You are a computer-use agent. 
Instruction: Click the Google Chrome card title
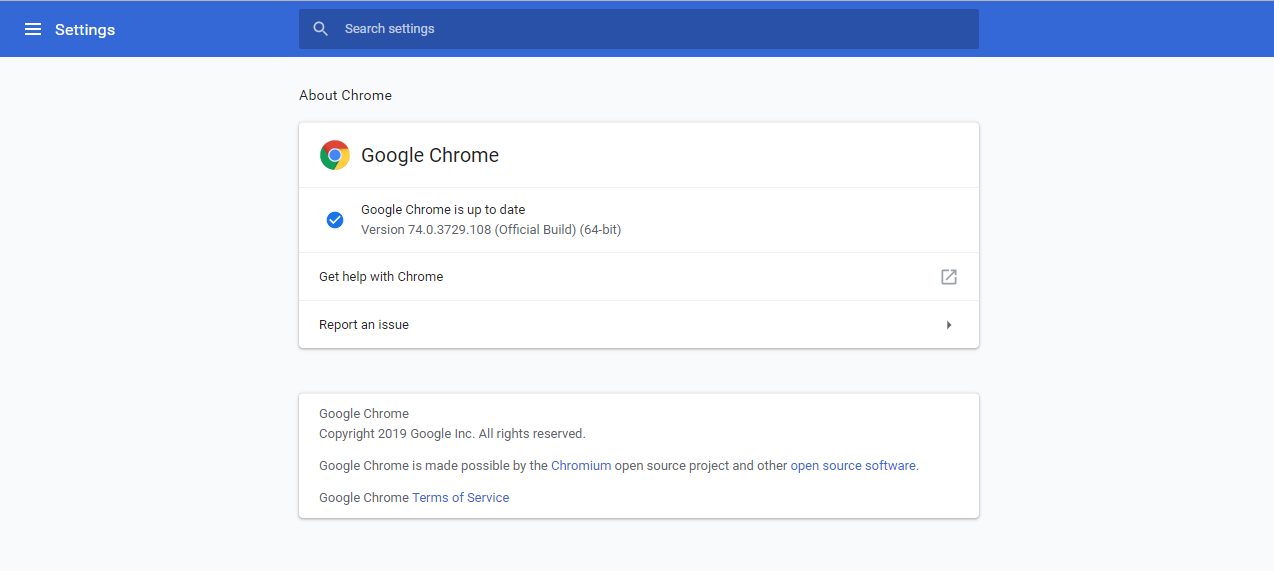click(x=430, y=155)
